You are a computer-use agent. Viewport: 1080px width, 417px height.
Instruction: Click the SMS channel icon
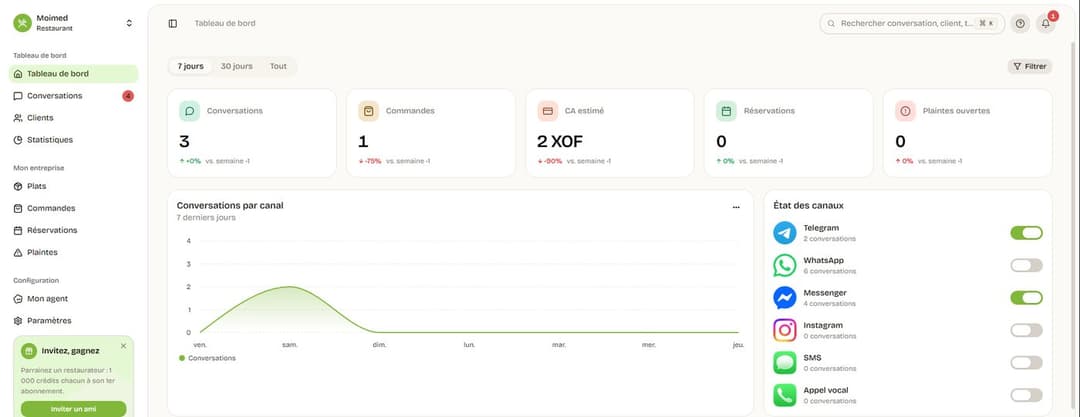(785, 363)
